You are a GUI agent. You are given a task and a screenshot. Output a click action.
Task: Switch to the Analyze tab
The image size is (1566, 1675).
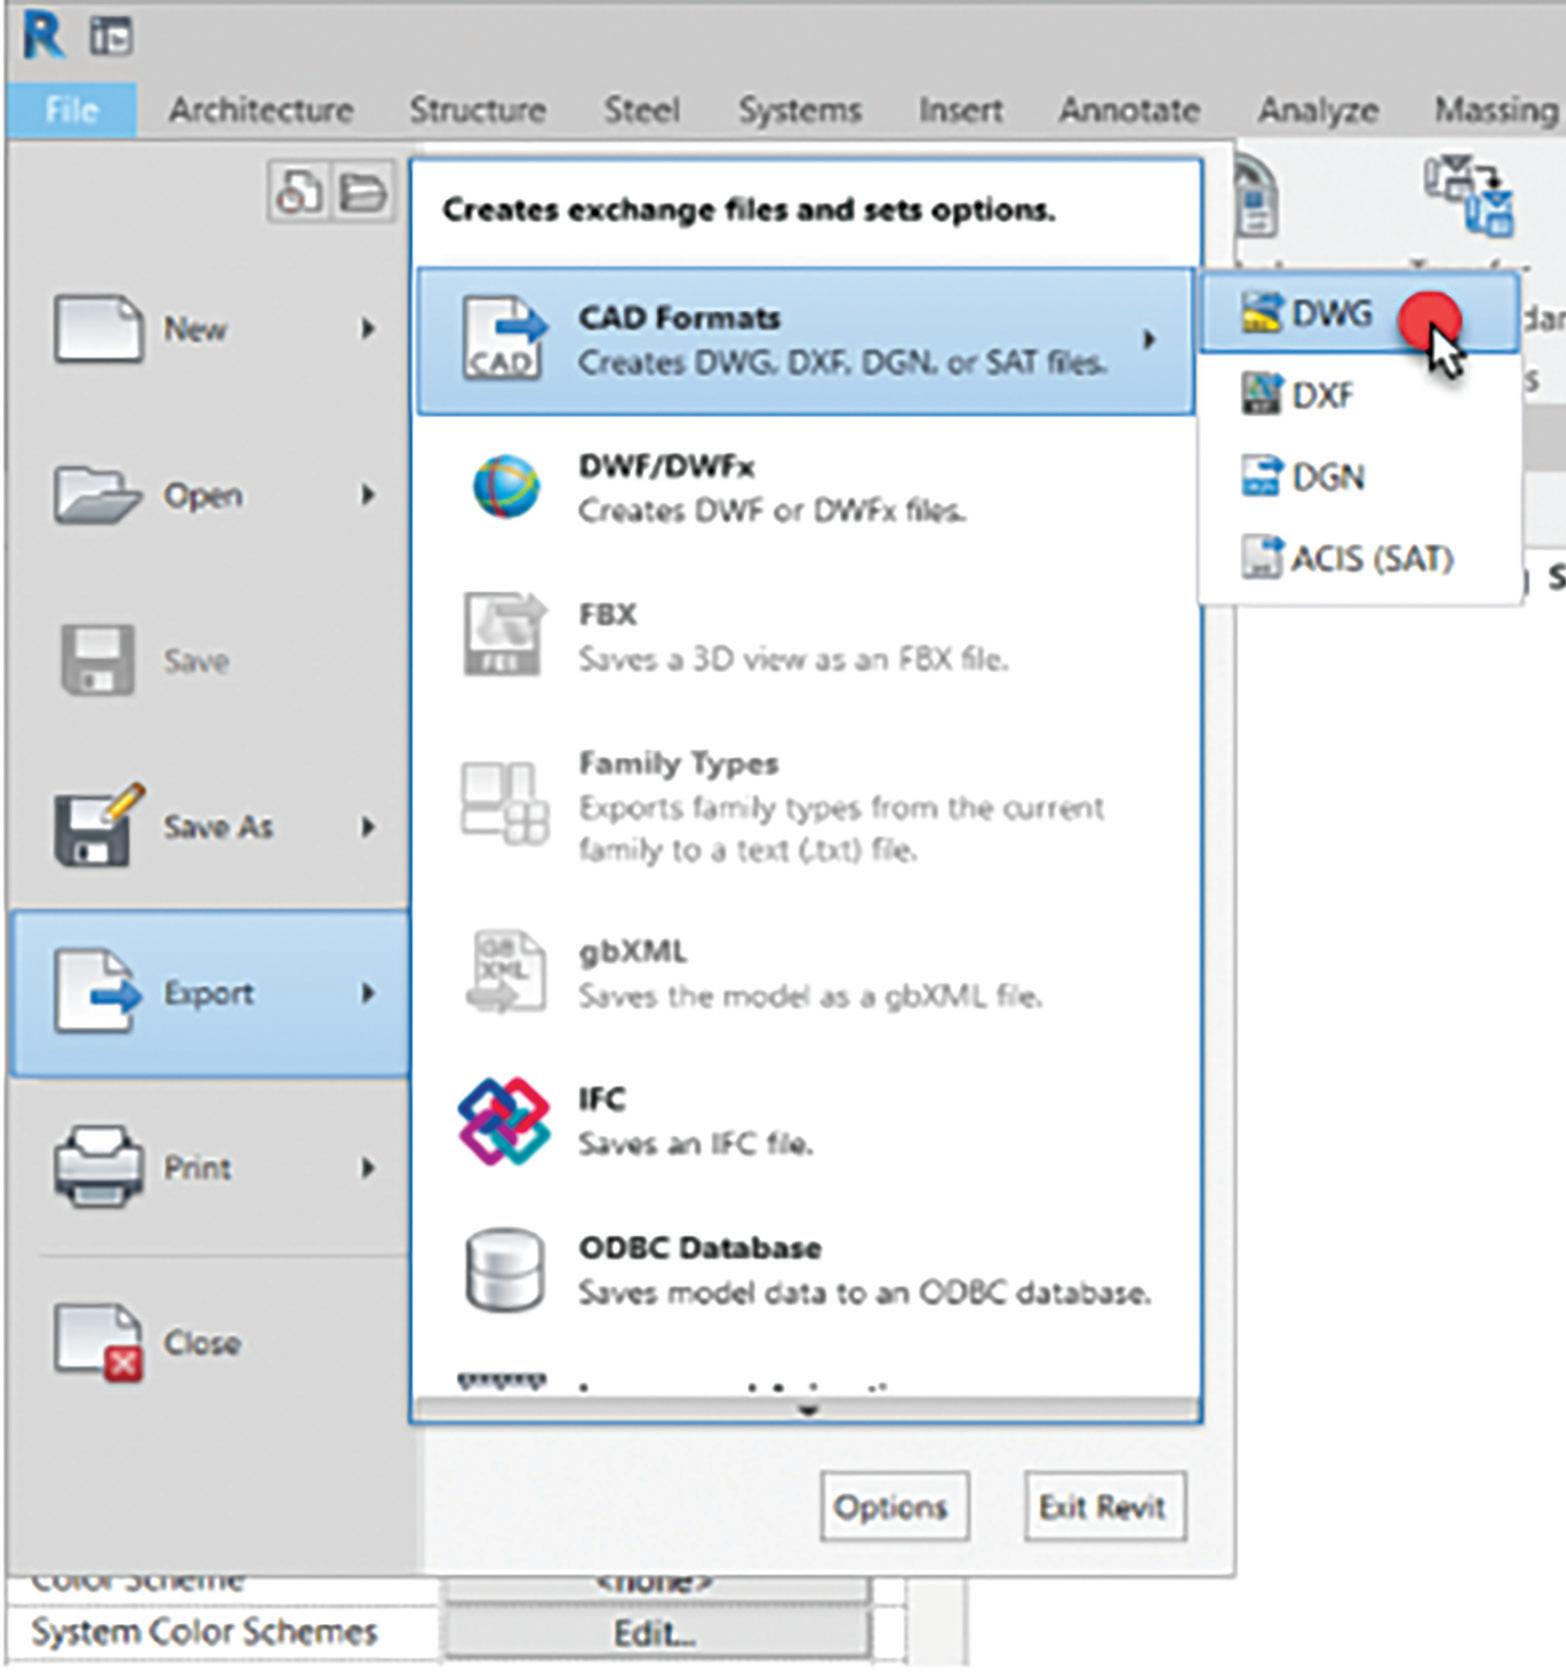(1317, 109)
